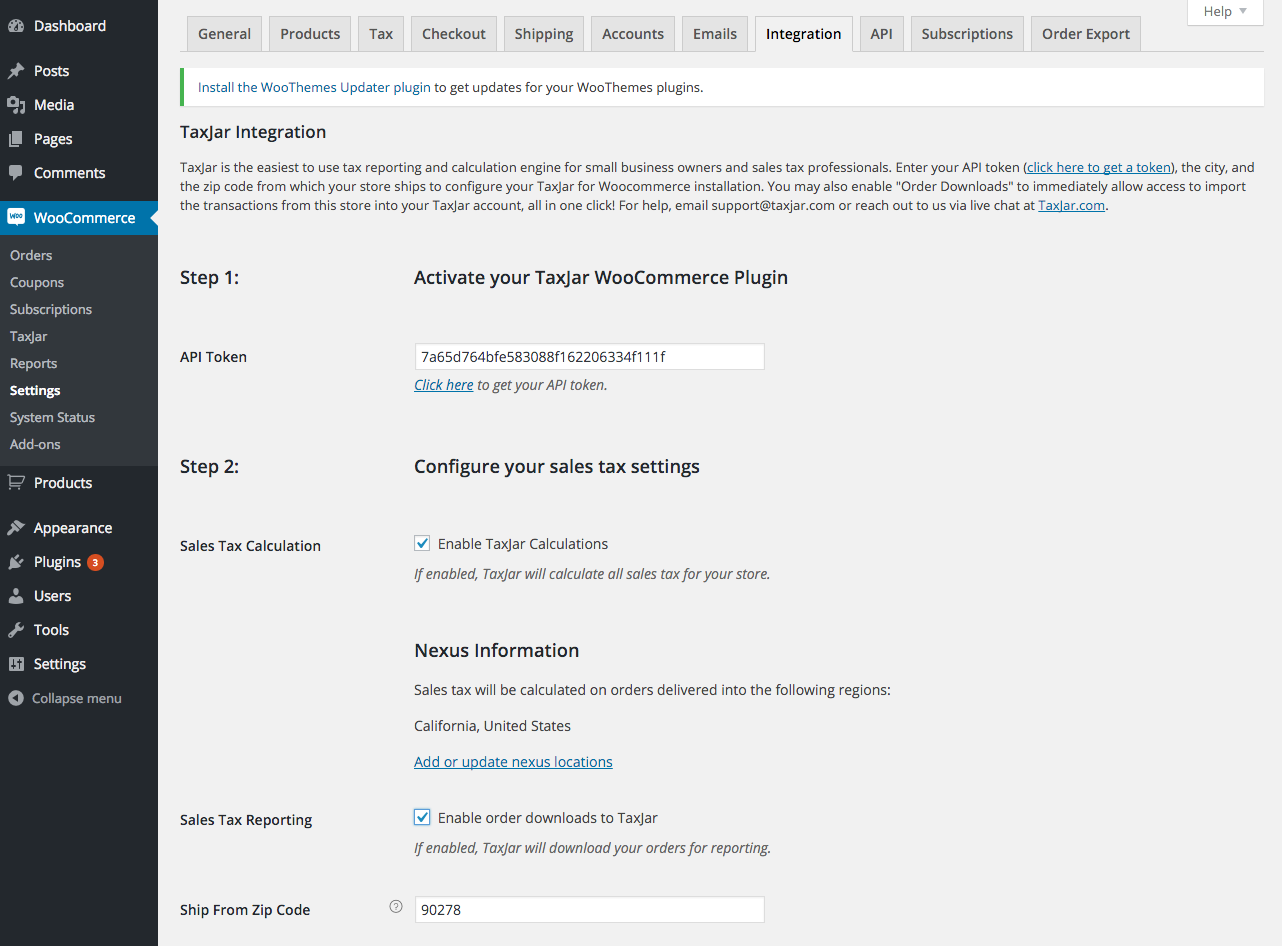
Task: Switch to the Accounts tab
Action: 633,34
